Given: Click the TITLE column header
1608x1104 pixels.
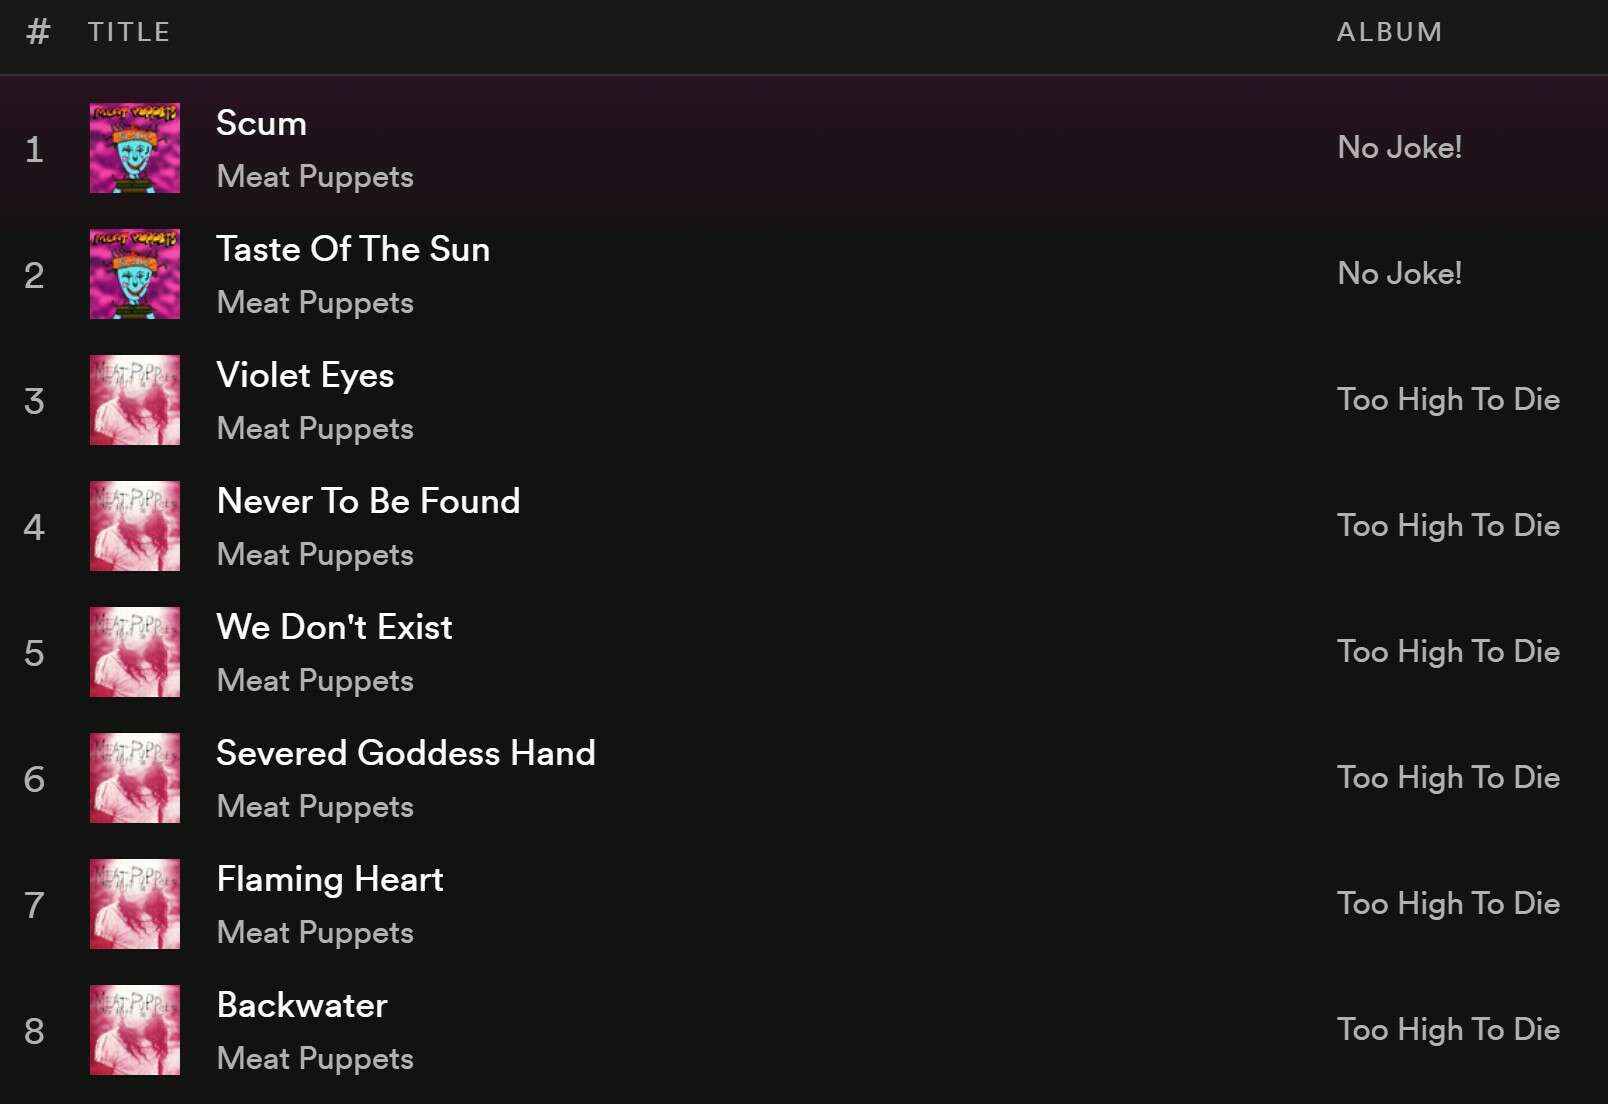Looking at the screenshot, I should click(x=129, y=32).
